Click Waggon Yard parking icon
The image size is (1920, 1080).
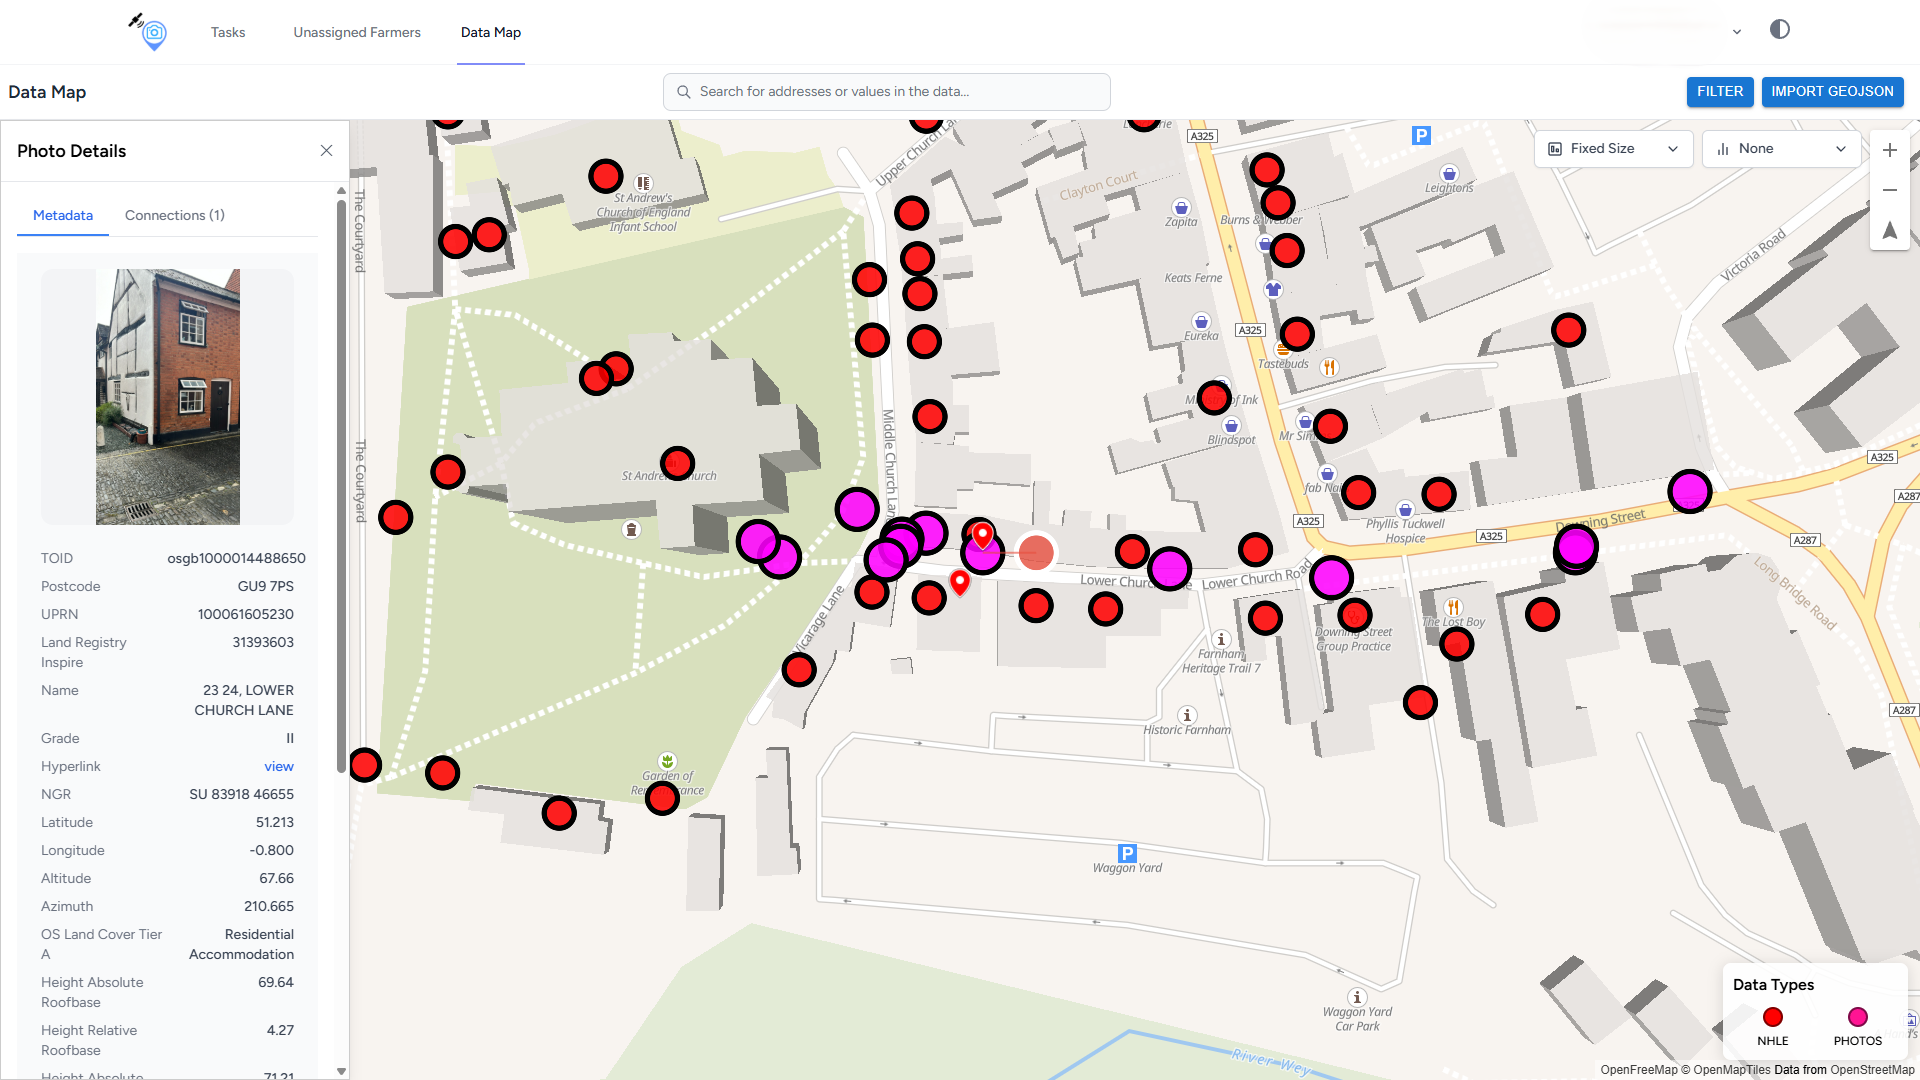tap(1127, 853)
